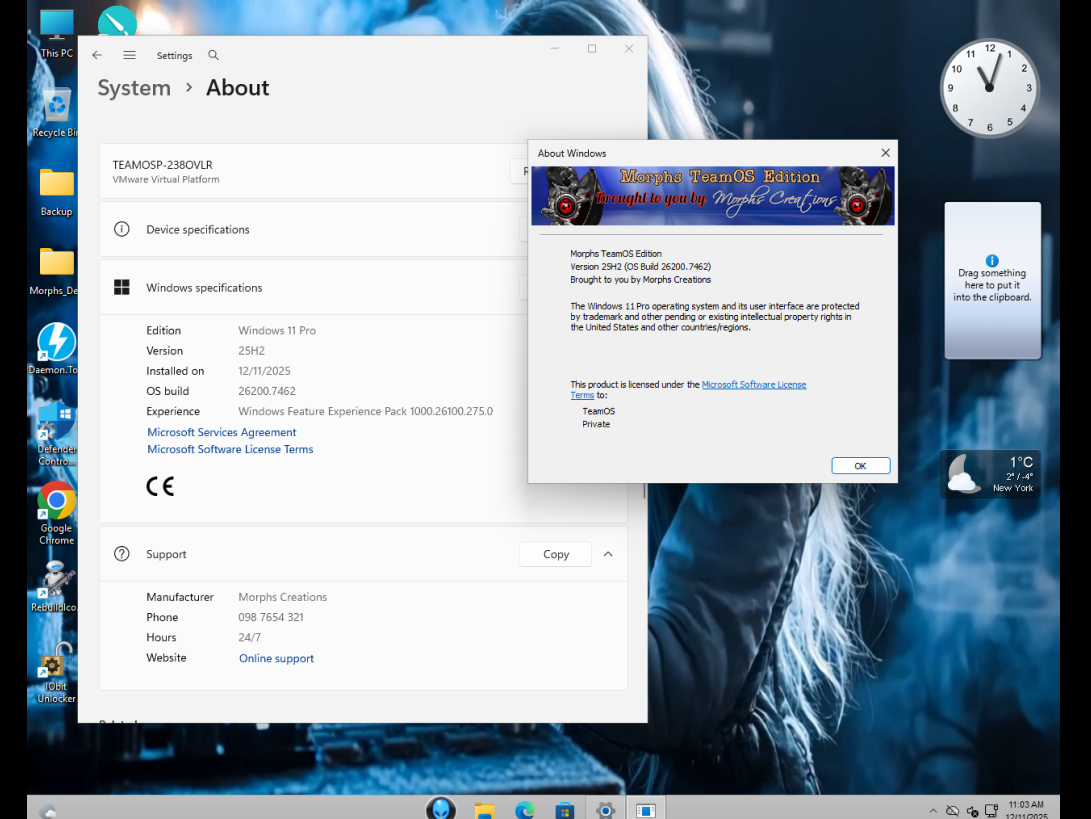Screen dimensions: 1091x819
Task: Click the TeamOS licensee name in dialog
Action: coord(598,411)
